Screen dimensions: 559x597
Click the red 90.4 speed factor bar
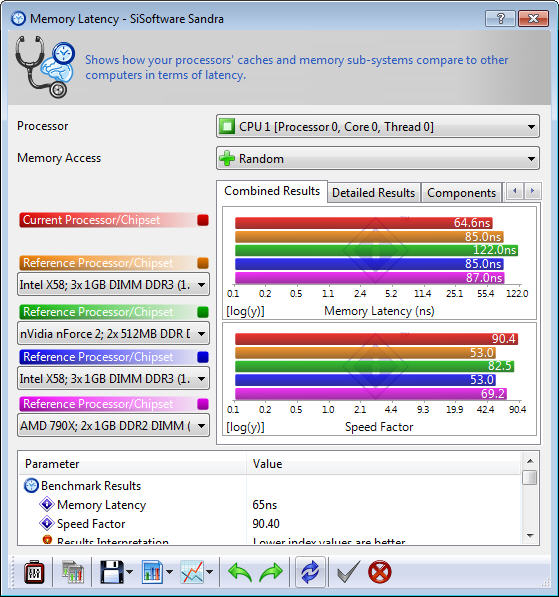377,338
